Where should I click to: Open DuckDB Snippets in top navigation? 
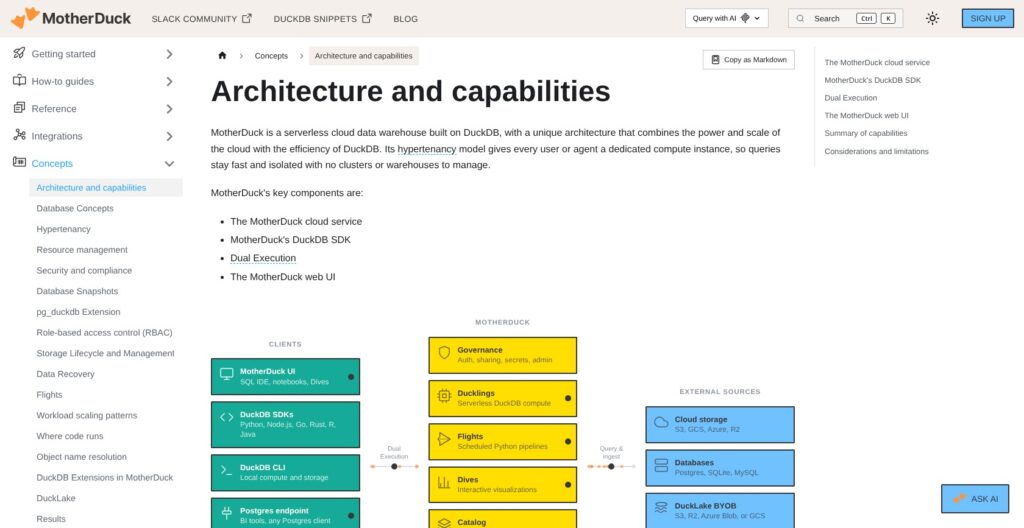323,18
